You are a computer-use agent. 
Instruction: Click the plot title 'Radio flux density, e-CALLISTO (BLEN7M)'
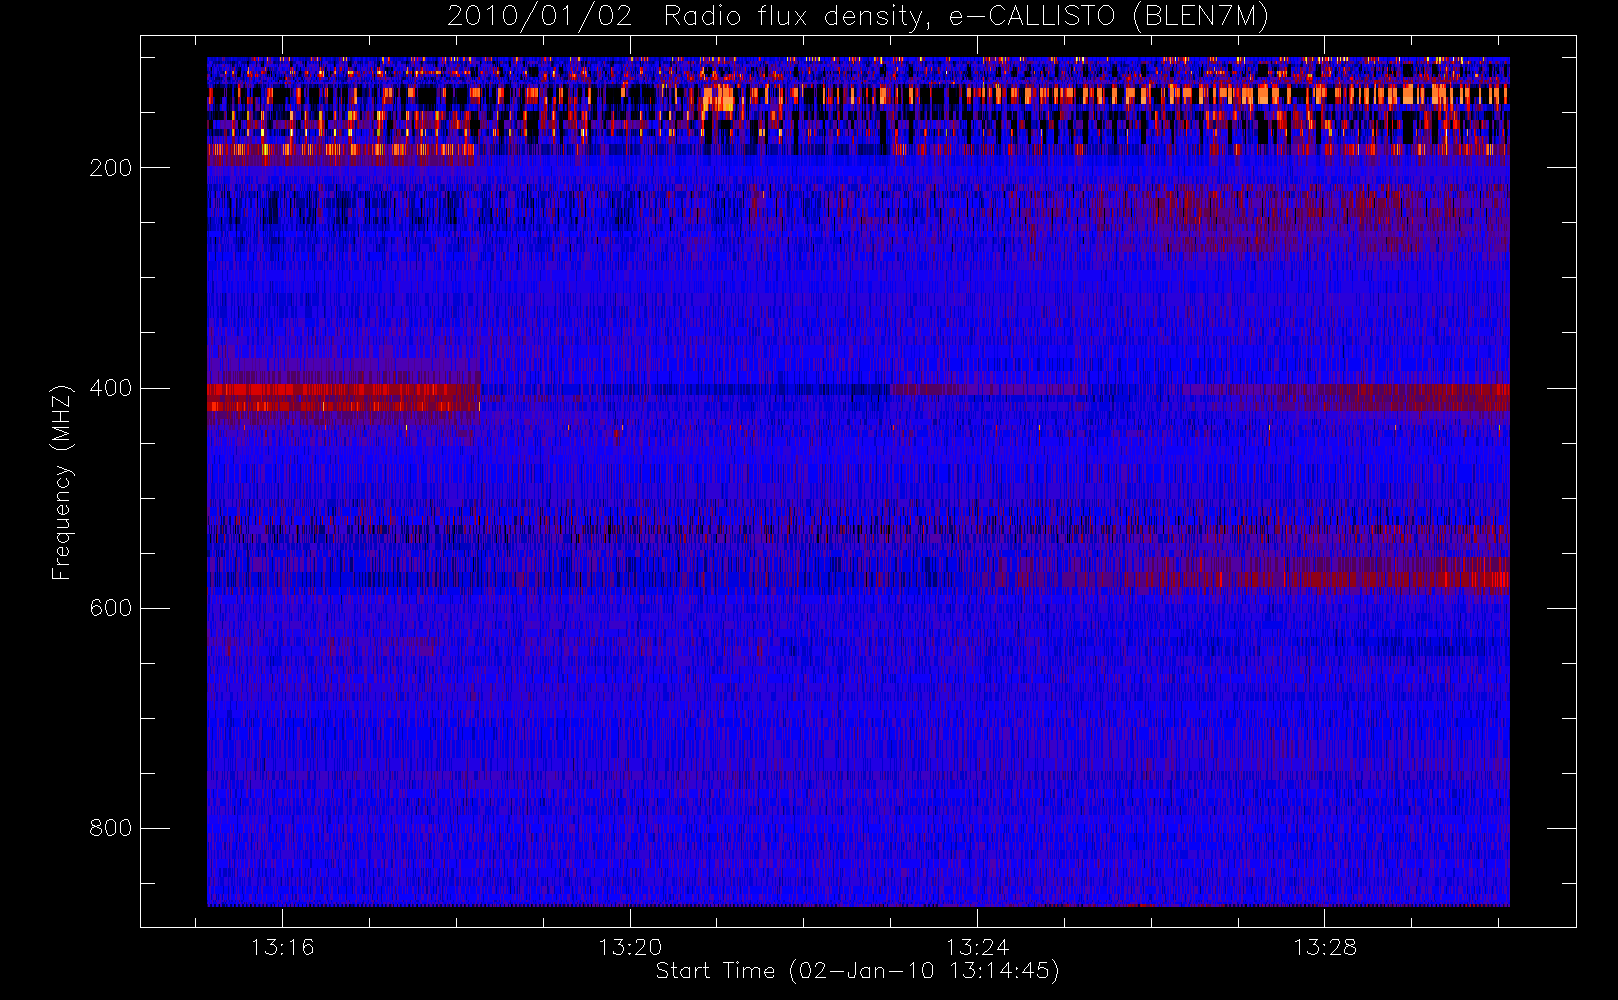point(966,17)
